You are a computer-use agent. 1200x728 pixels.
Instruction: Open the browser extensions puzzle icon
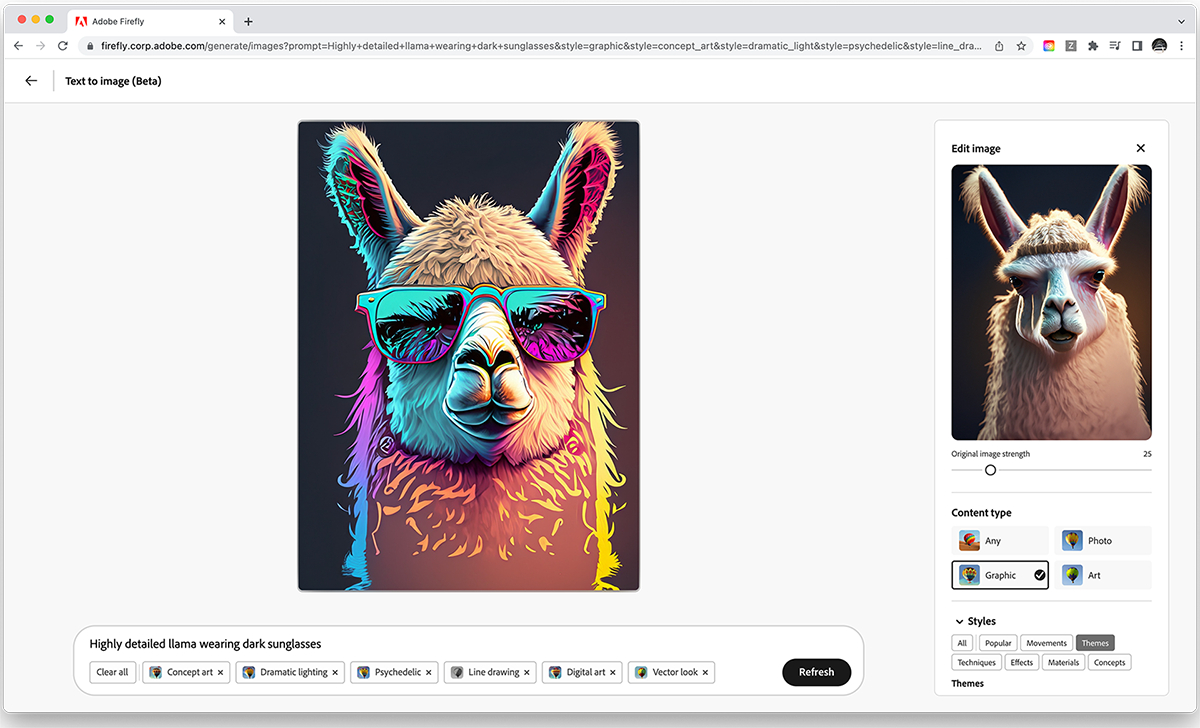tap(1092, 46)
